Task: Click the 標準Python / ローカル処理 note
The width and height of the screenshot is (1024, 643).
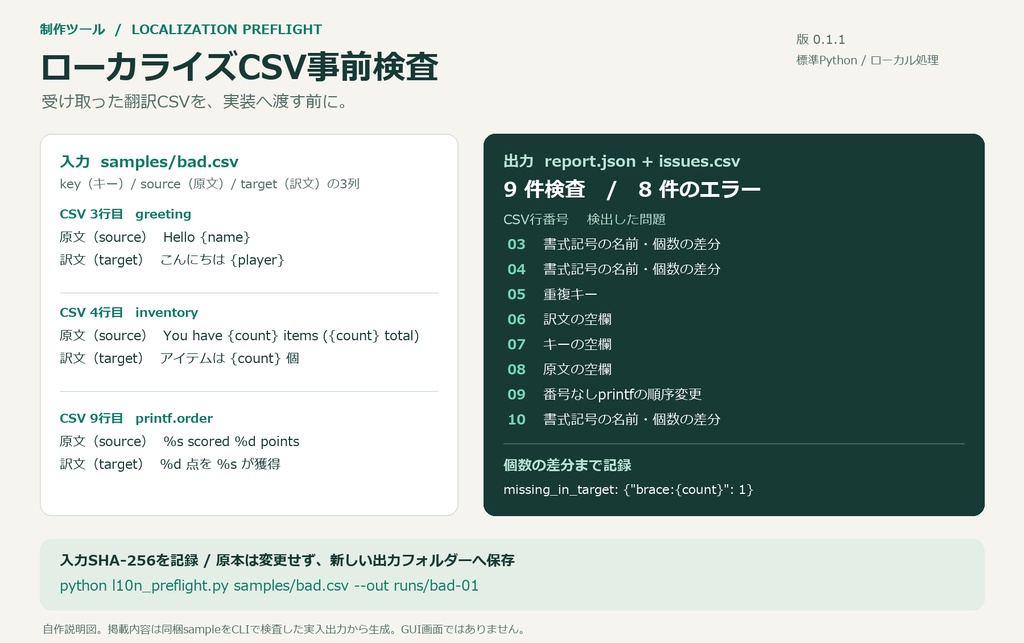Action: click(x=867, y=60)
